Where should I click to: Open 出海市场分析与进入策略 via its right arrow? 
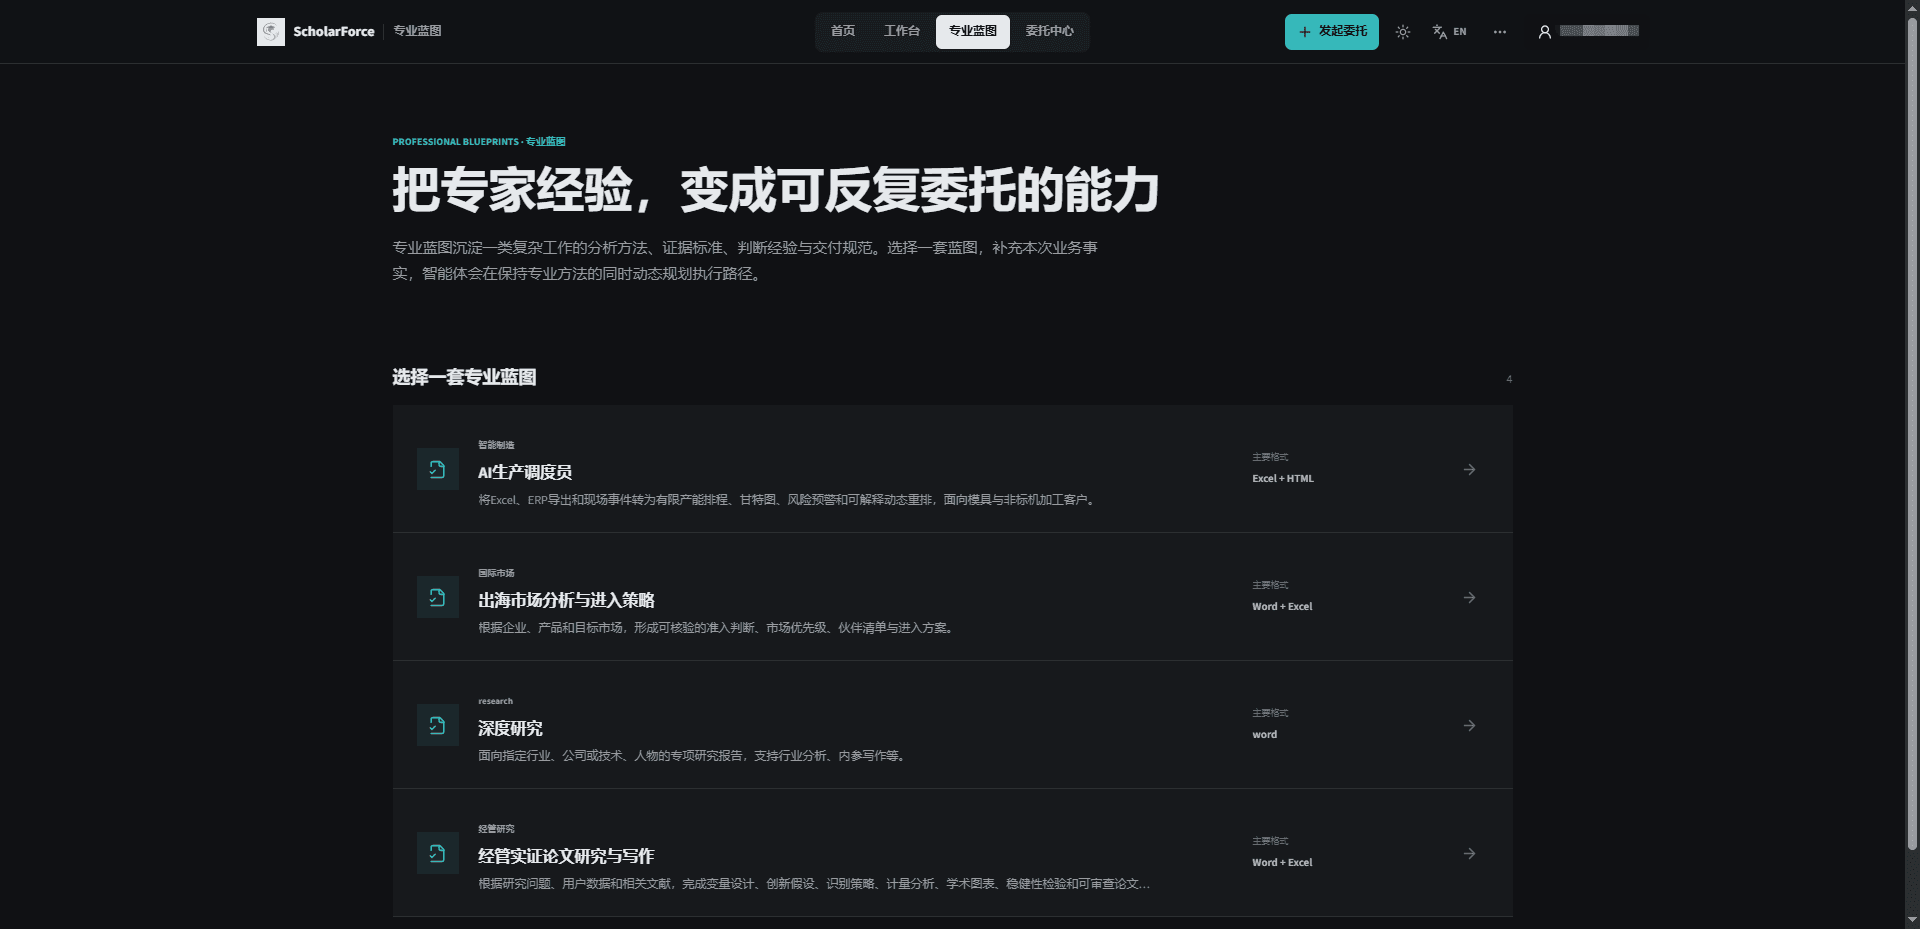(x=1470, y=597)
